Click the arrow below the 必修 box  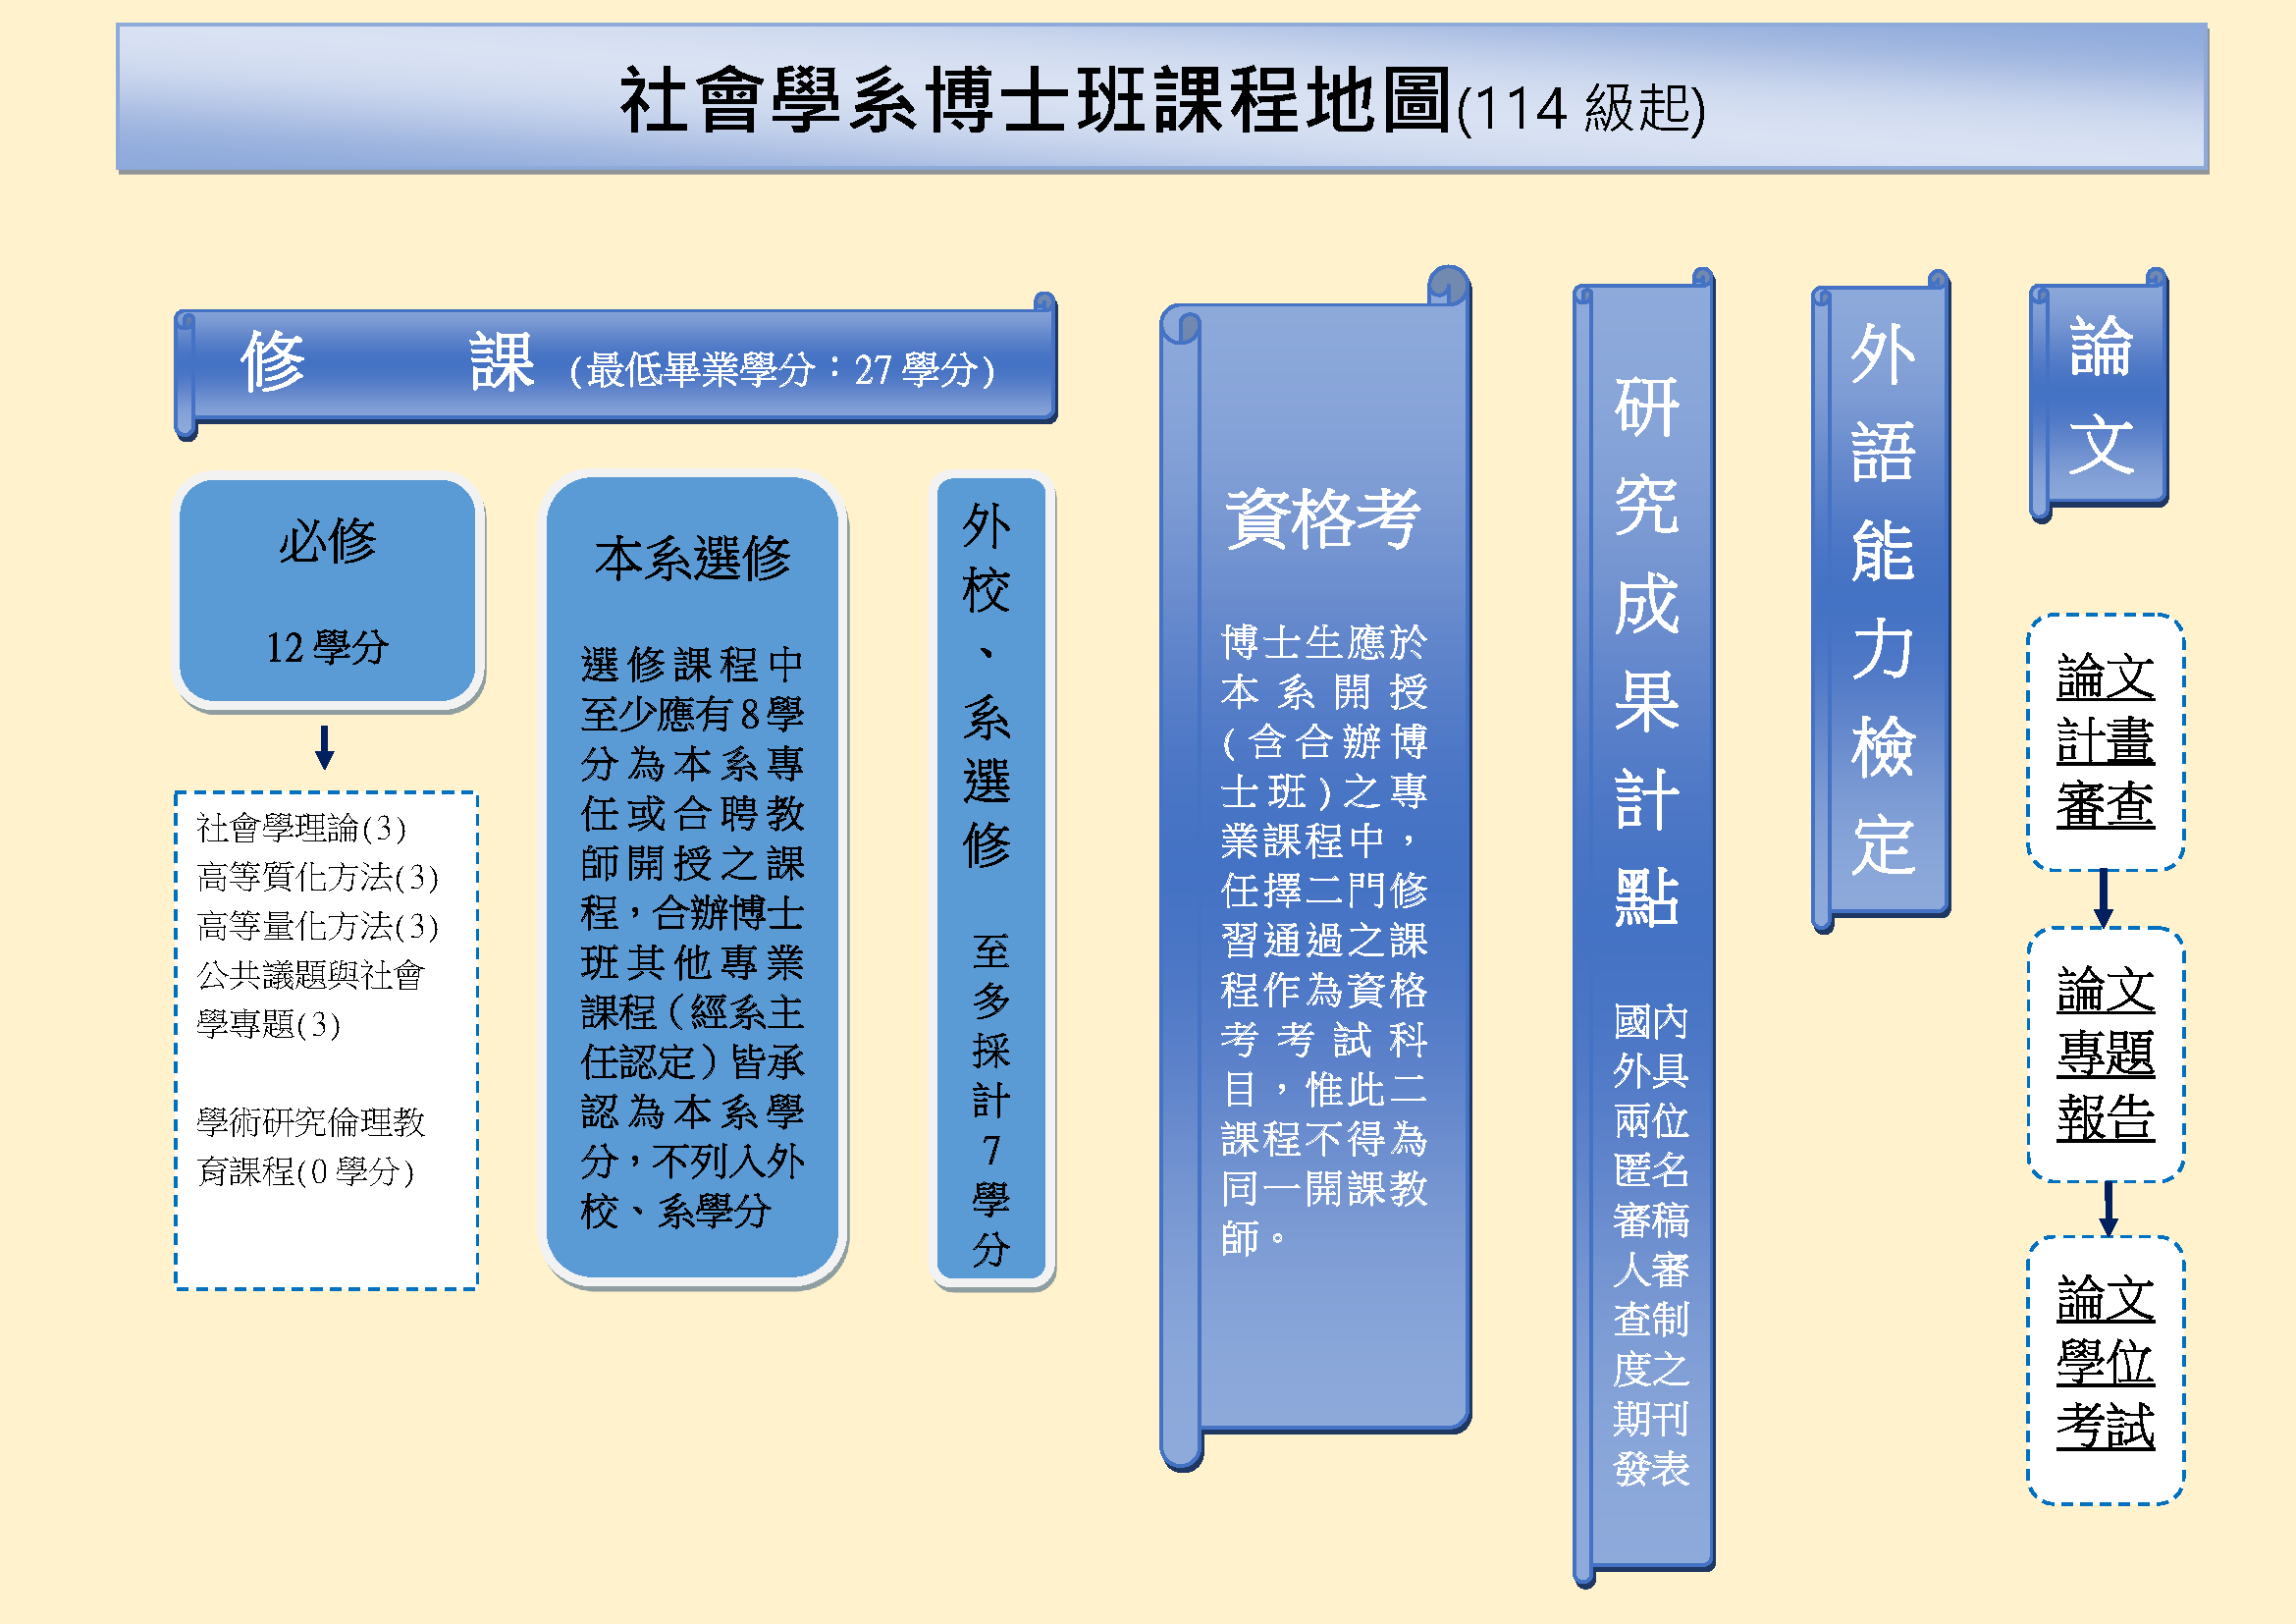(324, 747)
